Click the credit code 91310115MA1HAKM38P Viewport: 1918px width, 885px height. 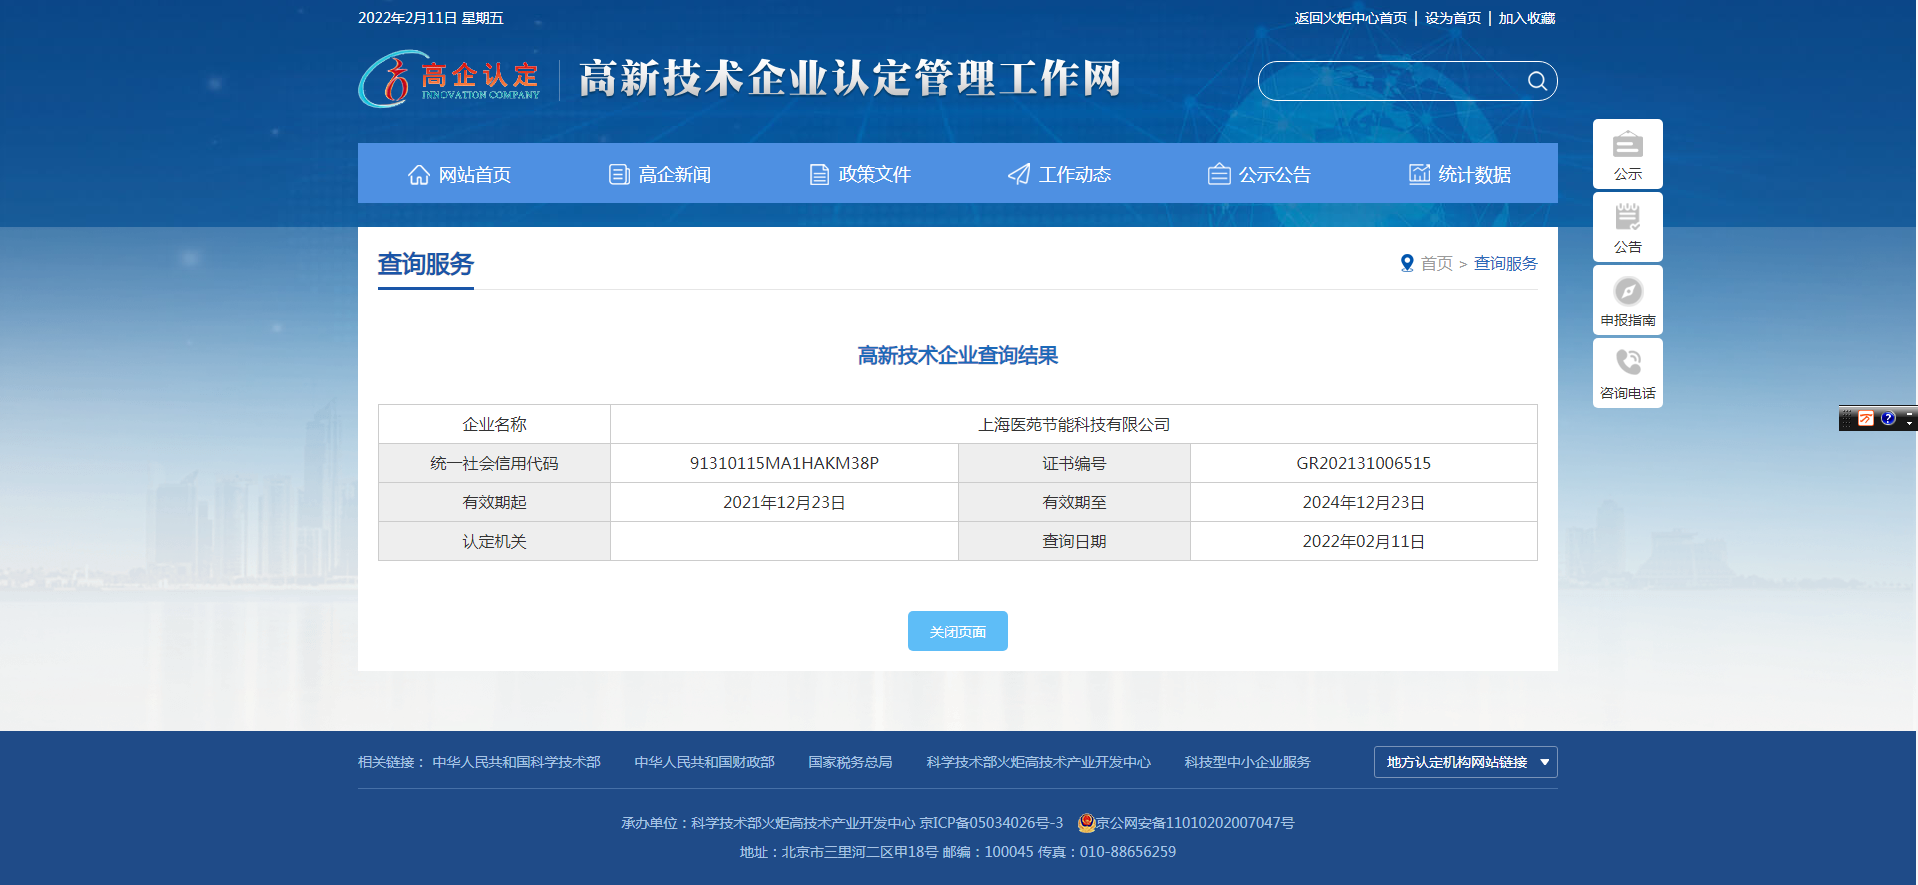[784, 463]
